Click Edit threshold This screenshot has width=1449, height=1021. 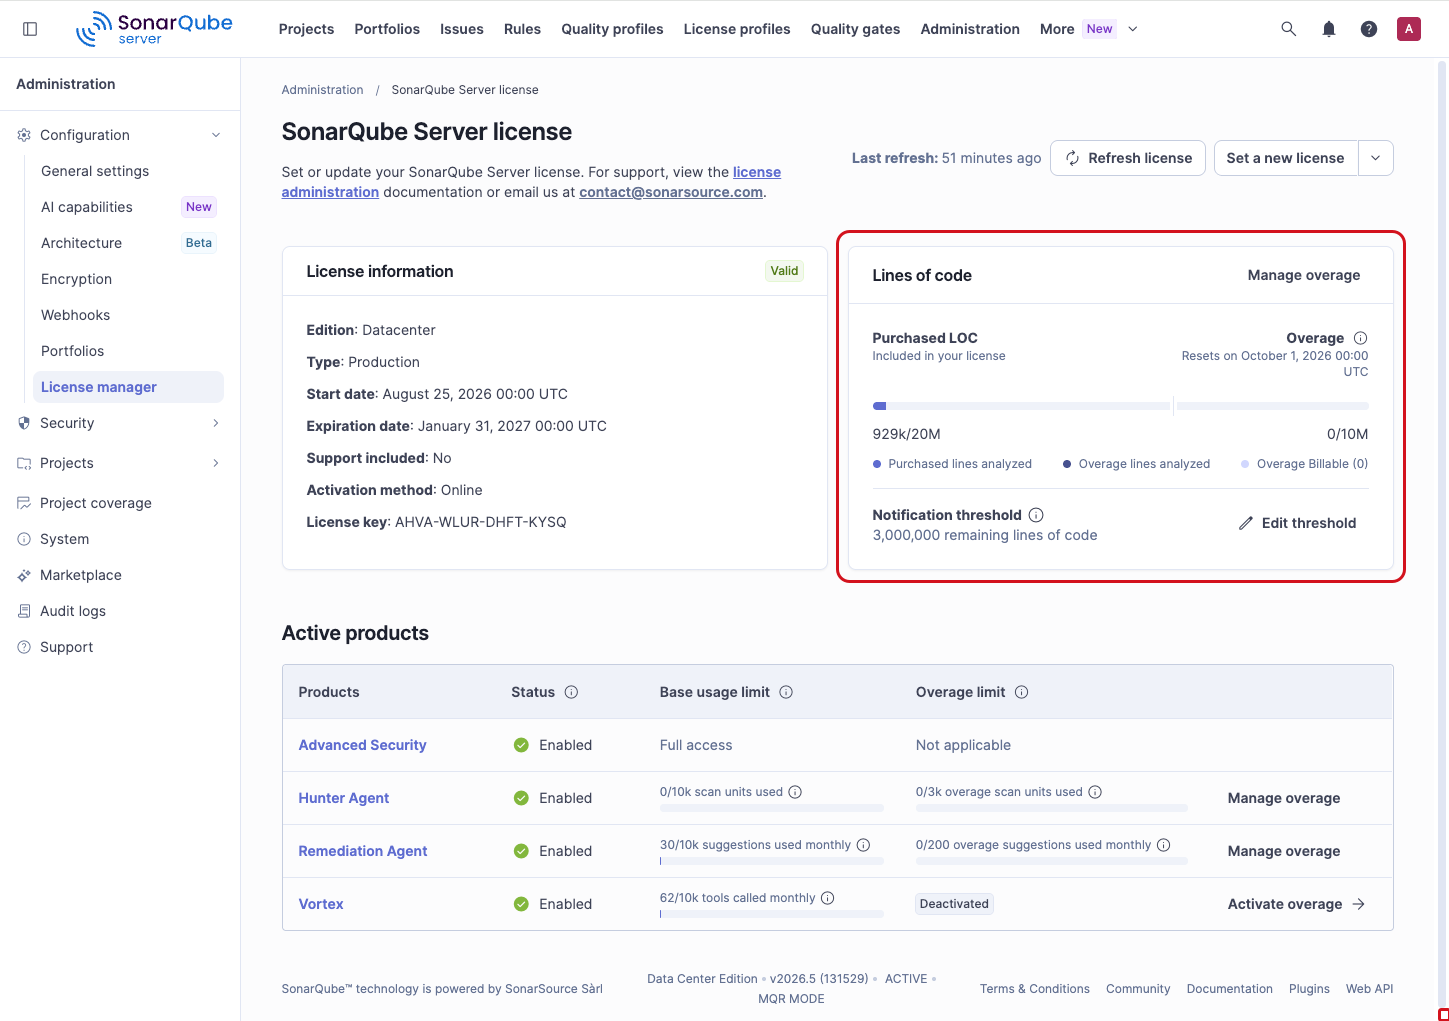pos(1297,523)
